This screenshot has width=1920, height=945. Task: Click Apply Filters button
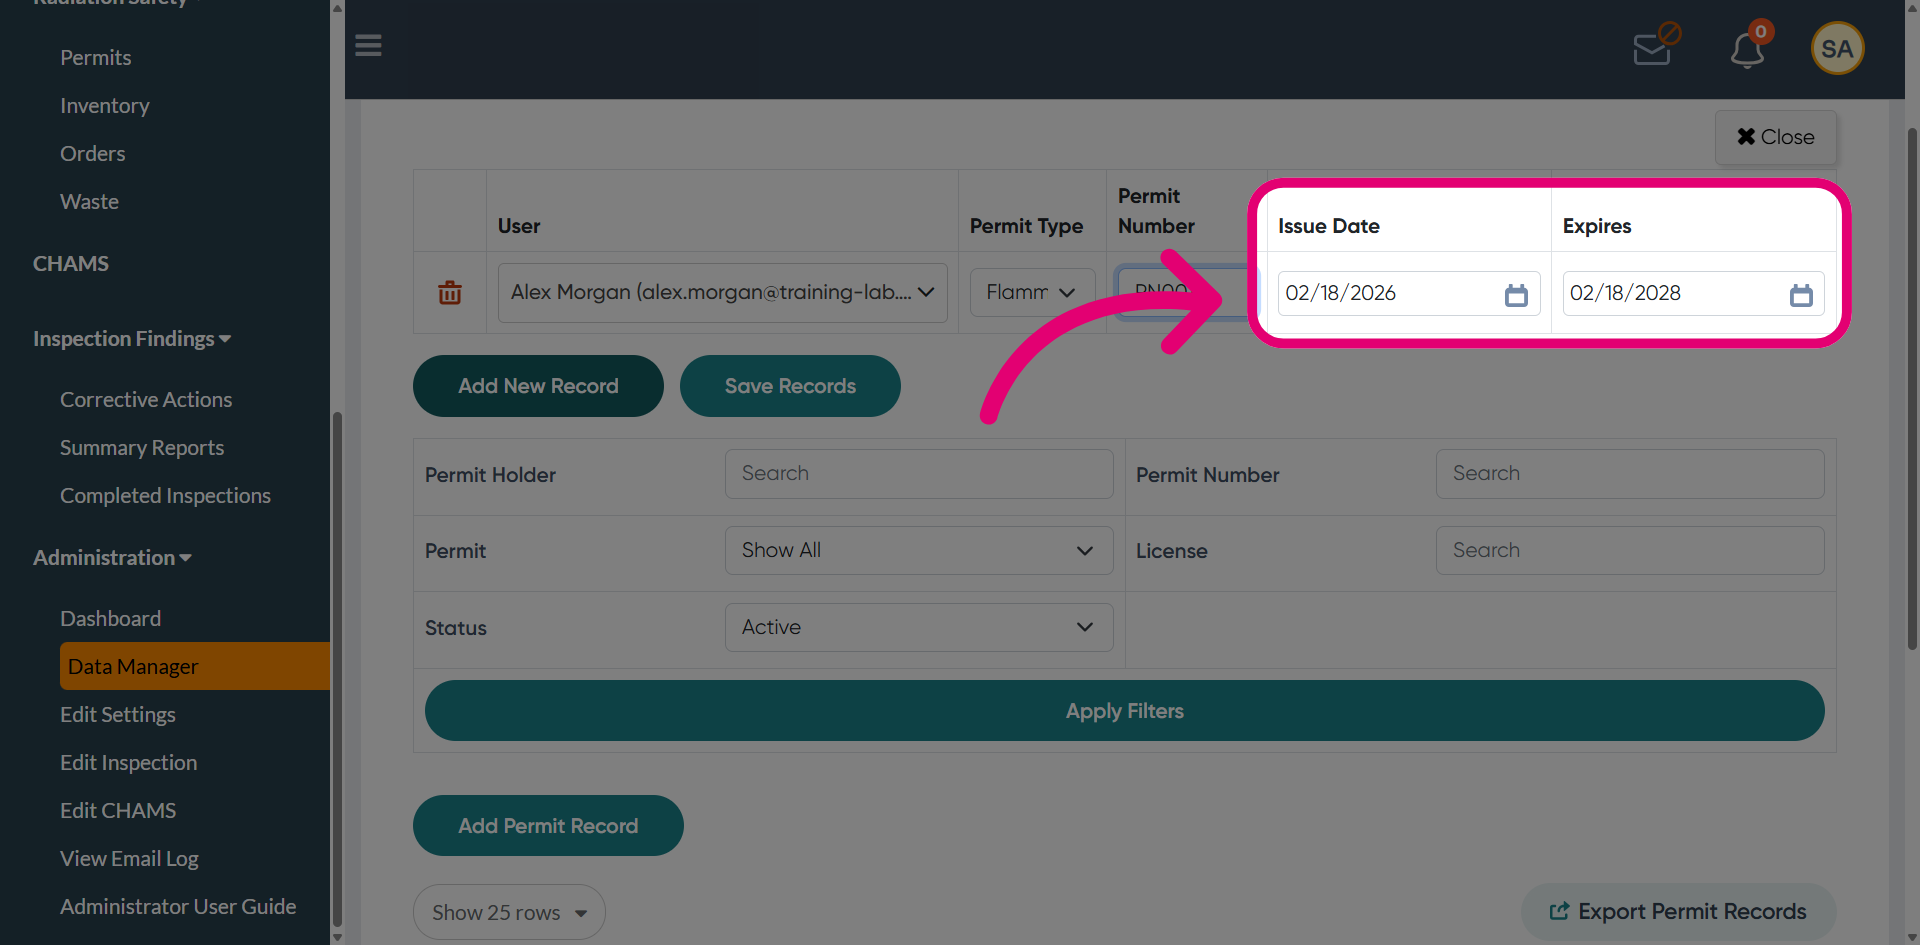click(1124, 711)
